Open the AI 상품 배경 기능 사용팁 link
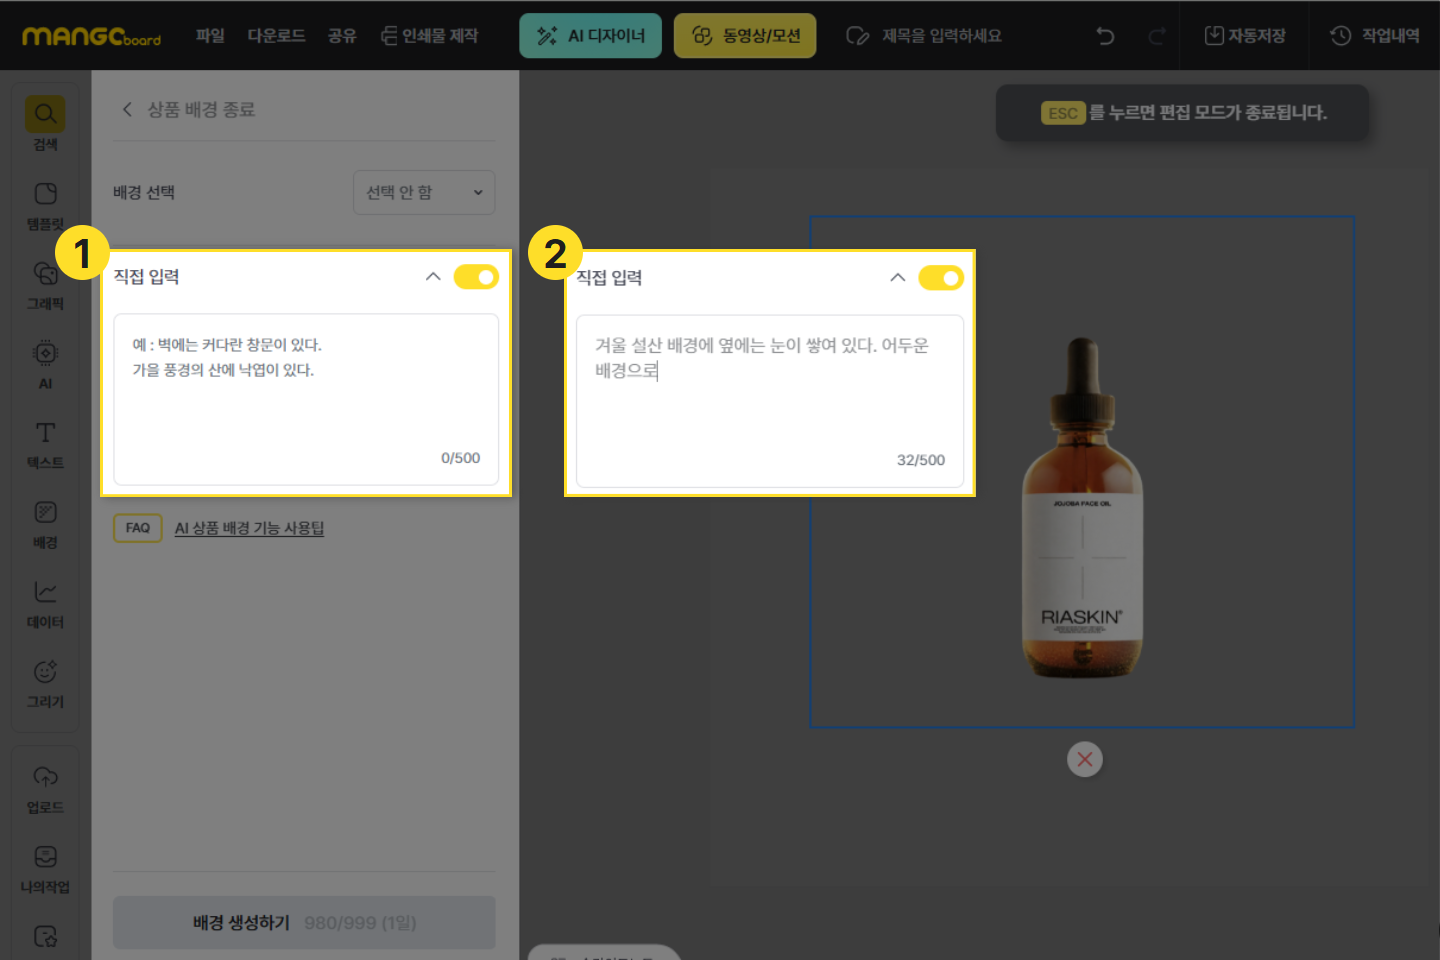Viewport: 1440px width, 960px height. [x=249, y=528]
